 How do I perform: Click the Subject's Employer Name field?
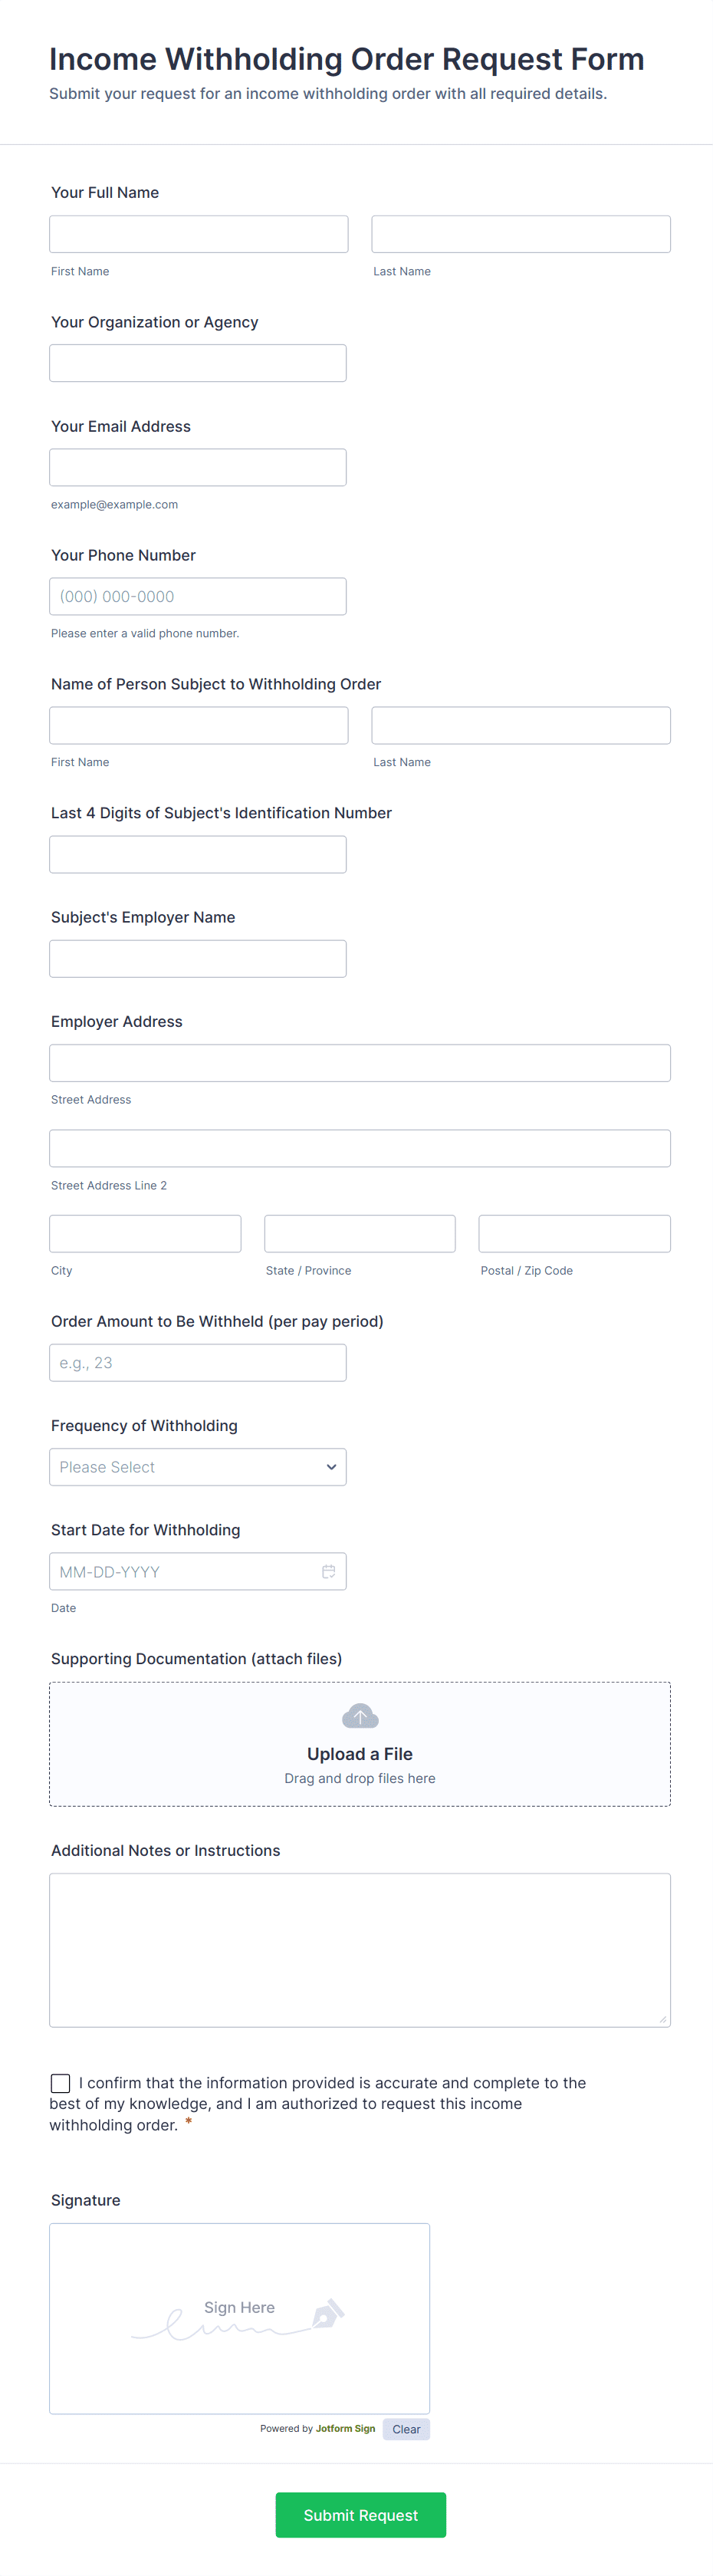pyautogui.click(x=198, y=959)
